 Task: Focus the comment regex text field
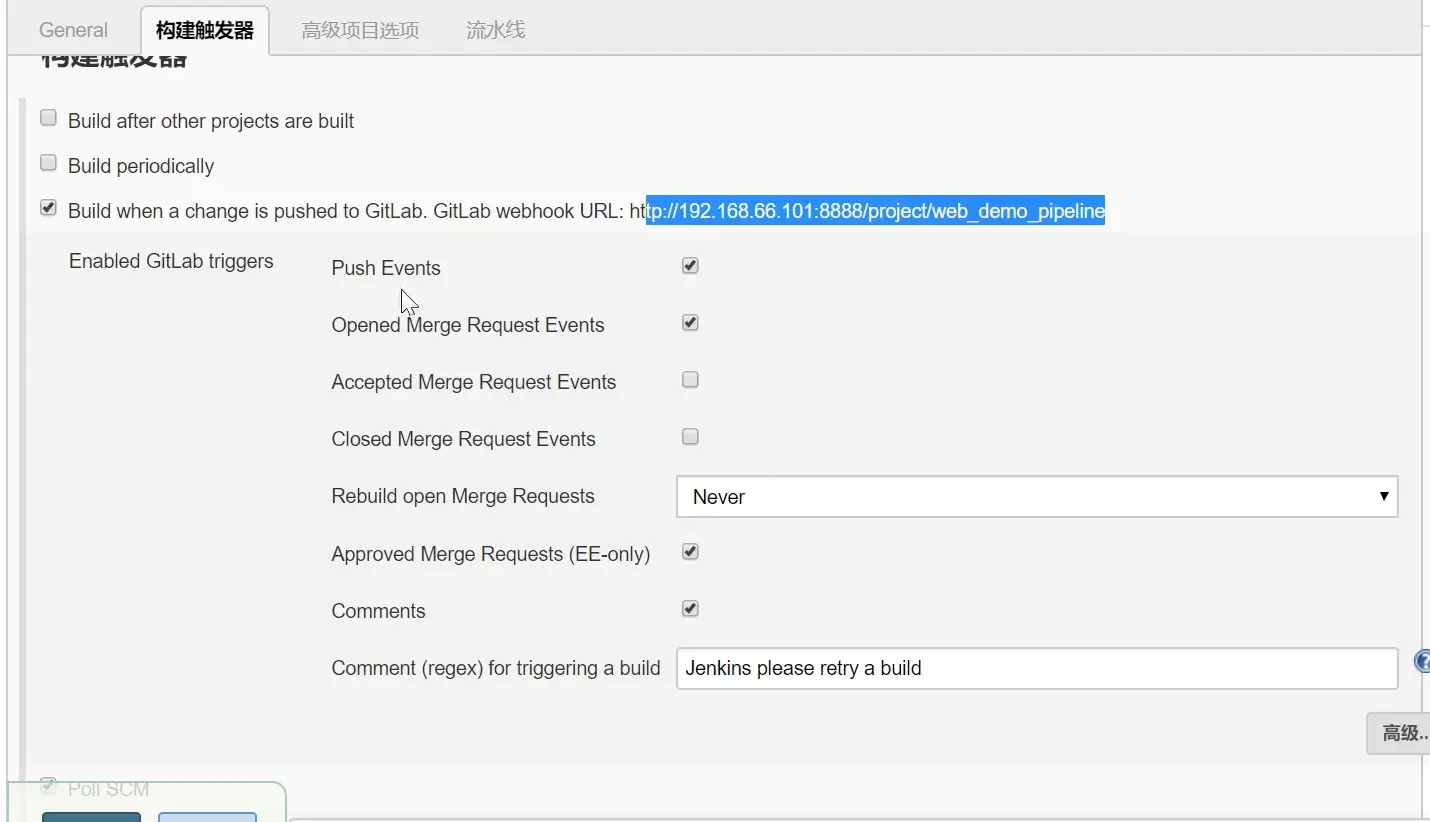pos(1036,669)
